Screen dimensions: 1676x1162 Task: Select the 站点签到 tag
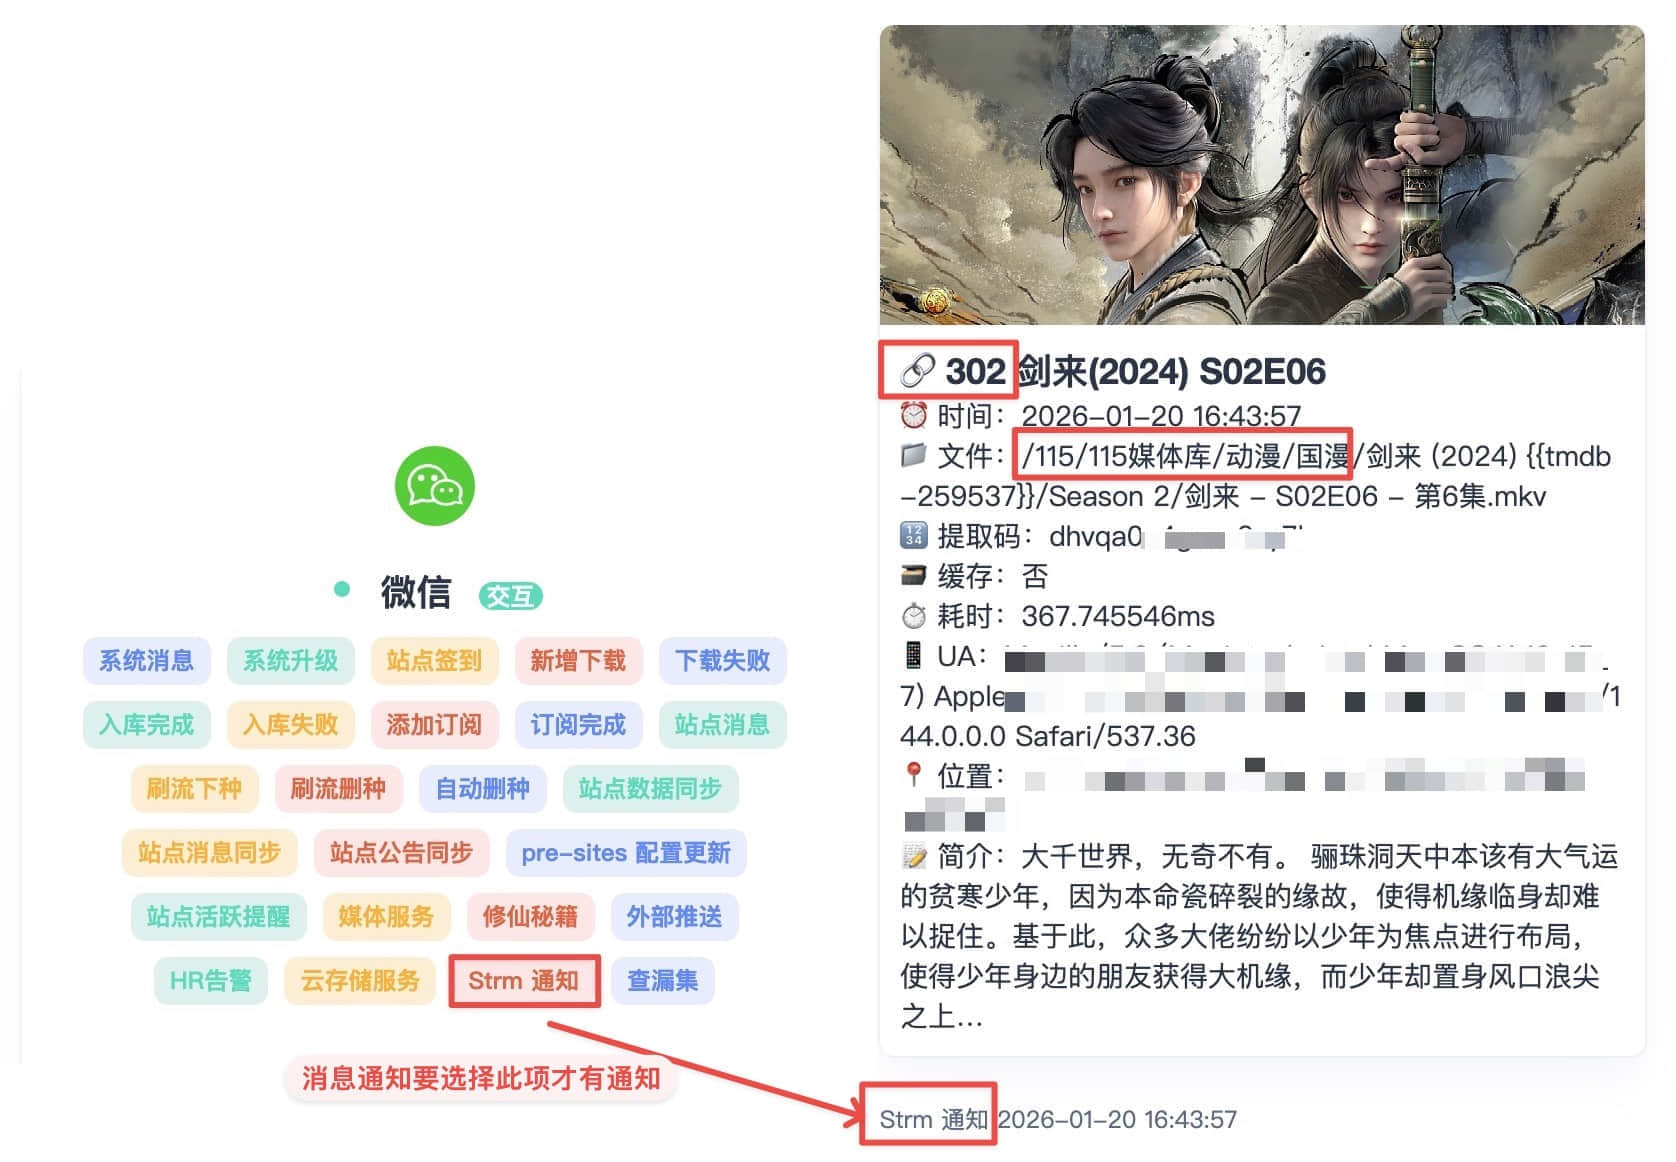435,661
